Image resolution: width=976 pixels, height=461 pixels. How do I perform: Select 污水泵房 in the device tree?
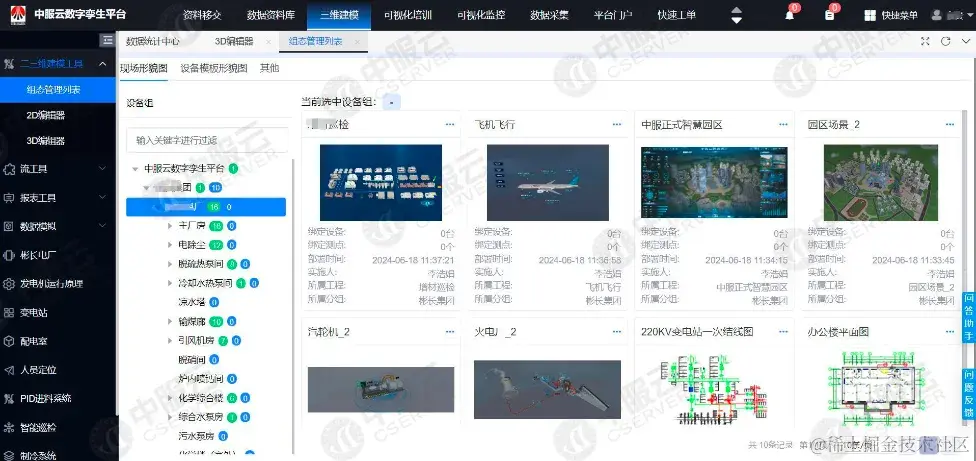(x=197, y=436)
